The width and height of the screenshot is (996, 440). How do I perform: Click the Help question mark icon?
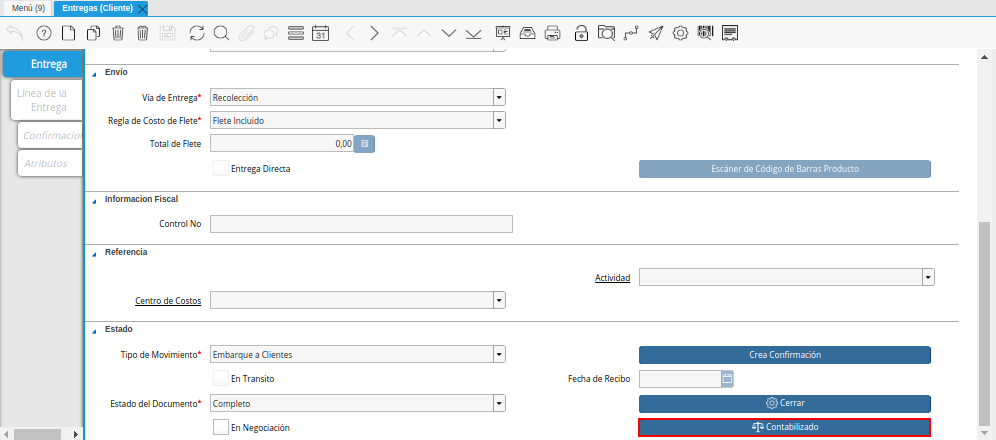tap(43, 33)
